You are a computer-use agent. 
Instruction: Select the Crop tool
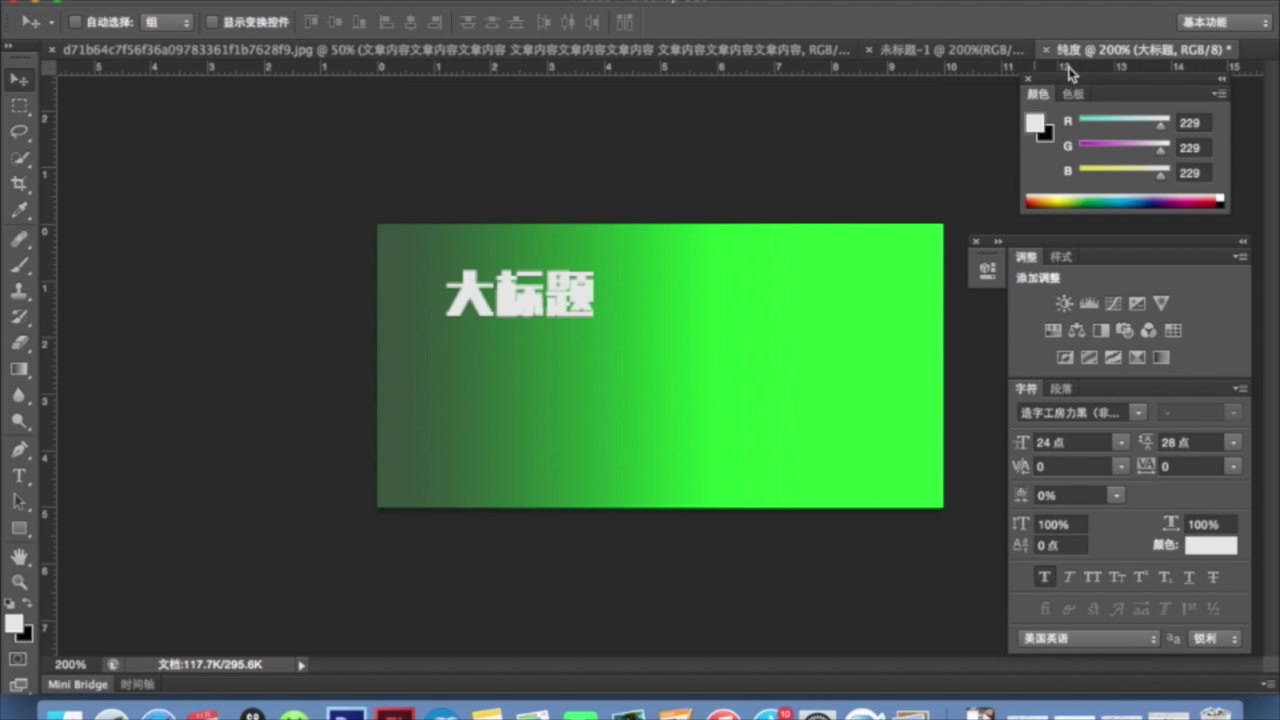pos(19,184)
